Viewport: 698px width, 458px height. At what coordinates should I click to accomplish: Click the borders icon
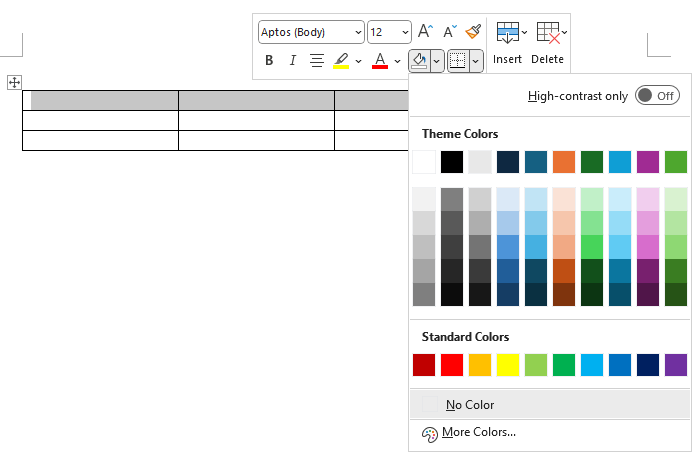pyautogui.click(x=458, y=61)
